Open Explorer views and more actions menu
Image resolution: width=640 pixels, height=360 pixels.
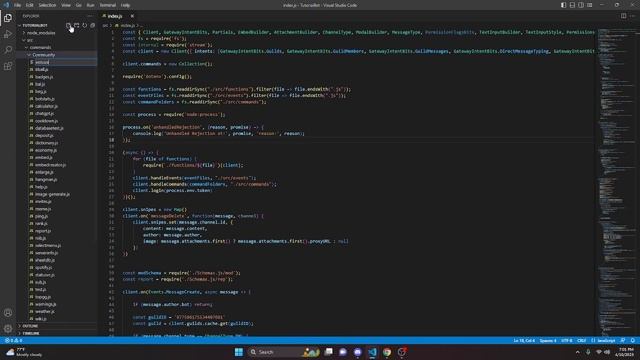click(90, 16)
